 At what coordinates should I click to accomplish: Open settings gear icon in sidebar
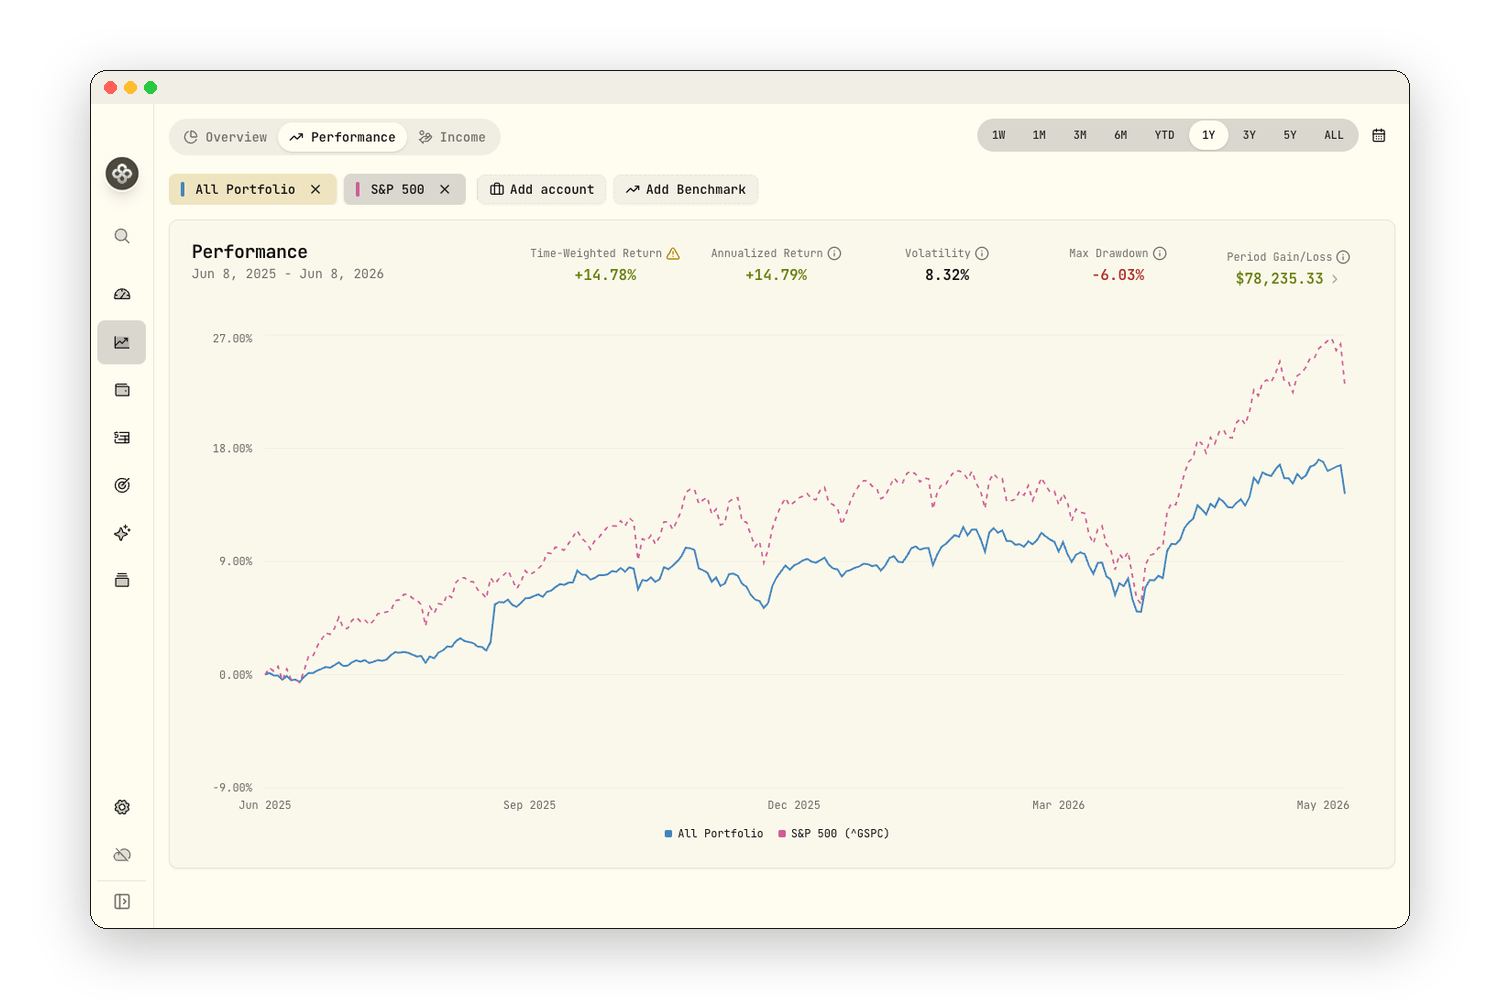click(122, 807)
